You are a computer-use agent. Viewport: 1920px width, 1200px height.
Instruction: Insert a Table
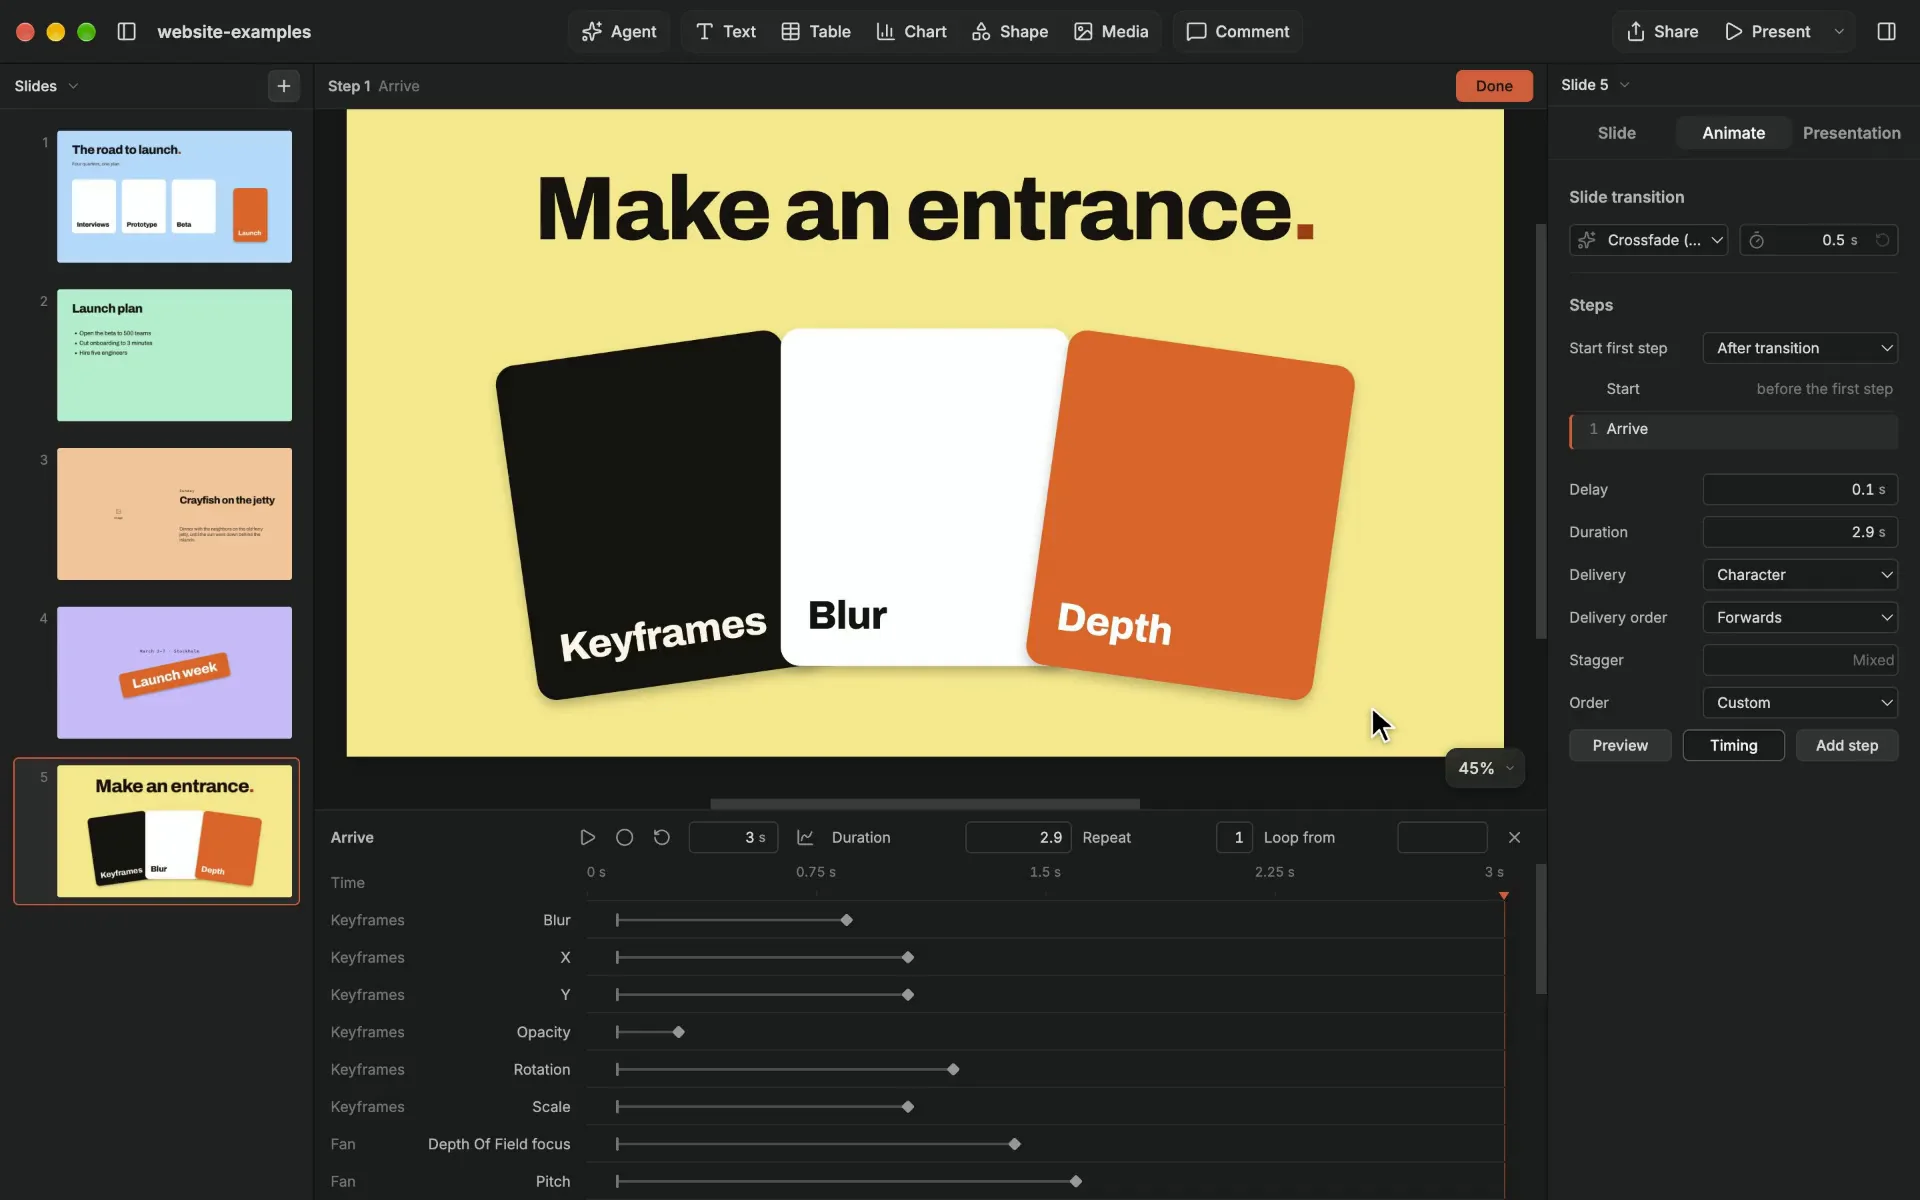tap(816, 31)
